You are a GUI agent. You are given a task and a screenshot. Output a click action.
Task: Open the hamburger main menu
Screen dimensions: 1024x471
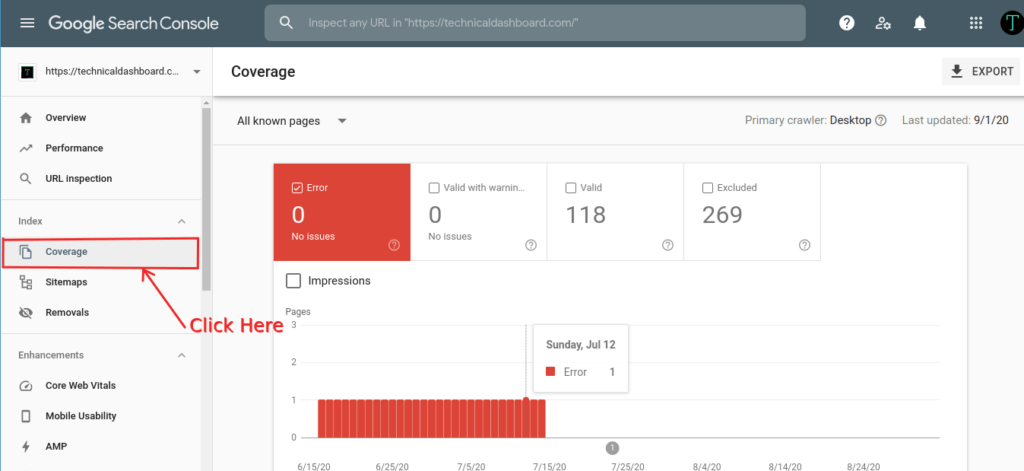coord(27,23)
